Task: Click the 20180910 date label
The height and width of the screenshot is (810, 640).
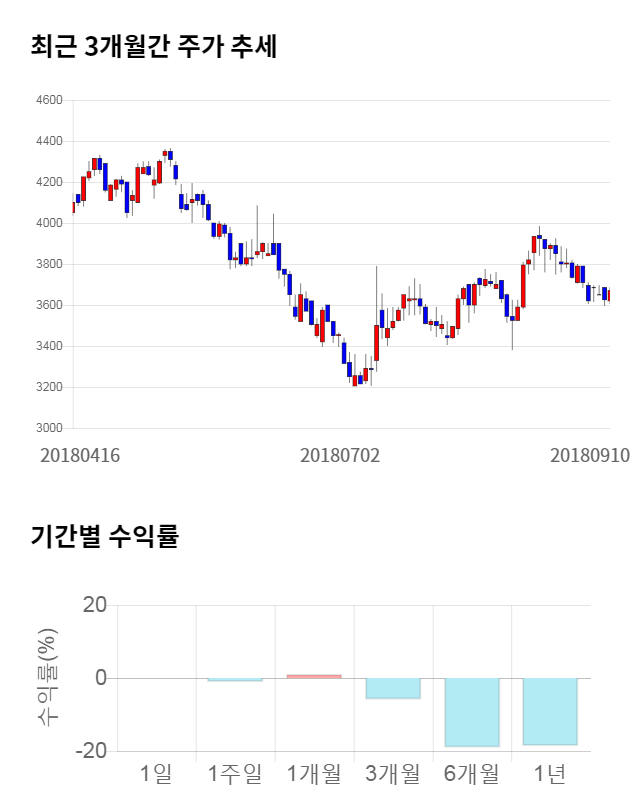Action: point(590,455)
